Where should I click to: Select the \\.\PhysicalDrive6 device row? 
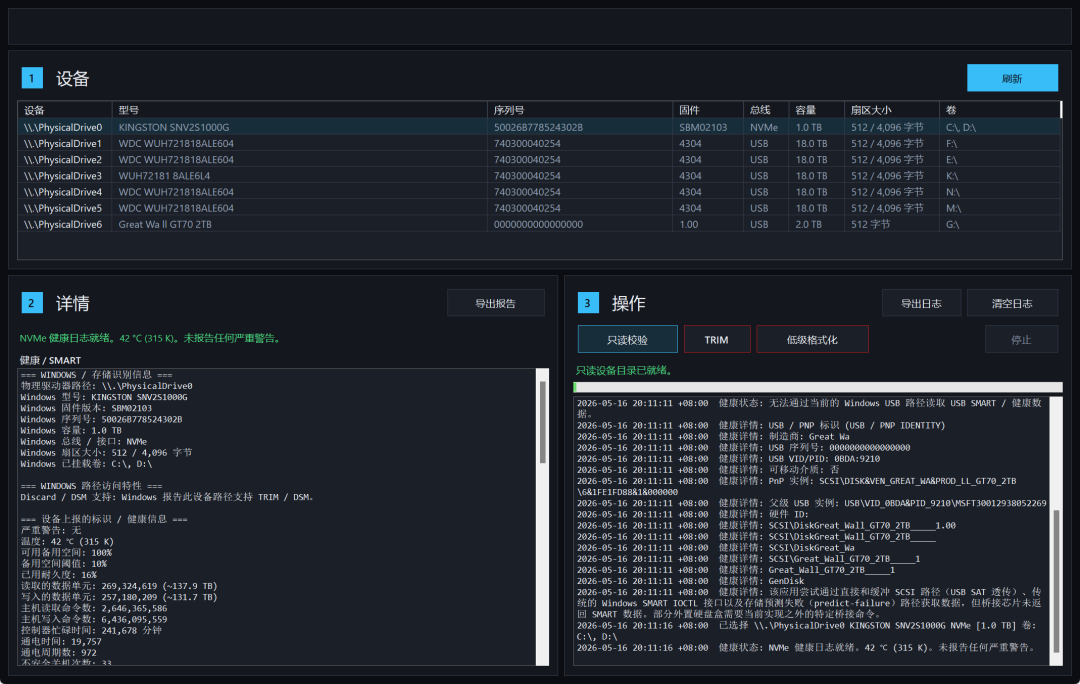(539, 225)
